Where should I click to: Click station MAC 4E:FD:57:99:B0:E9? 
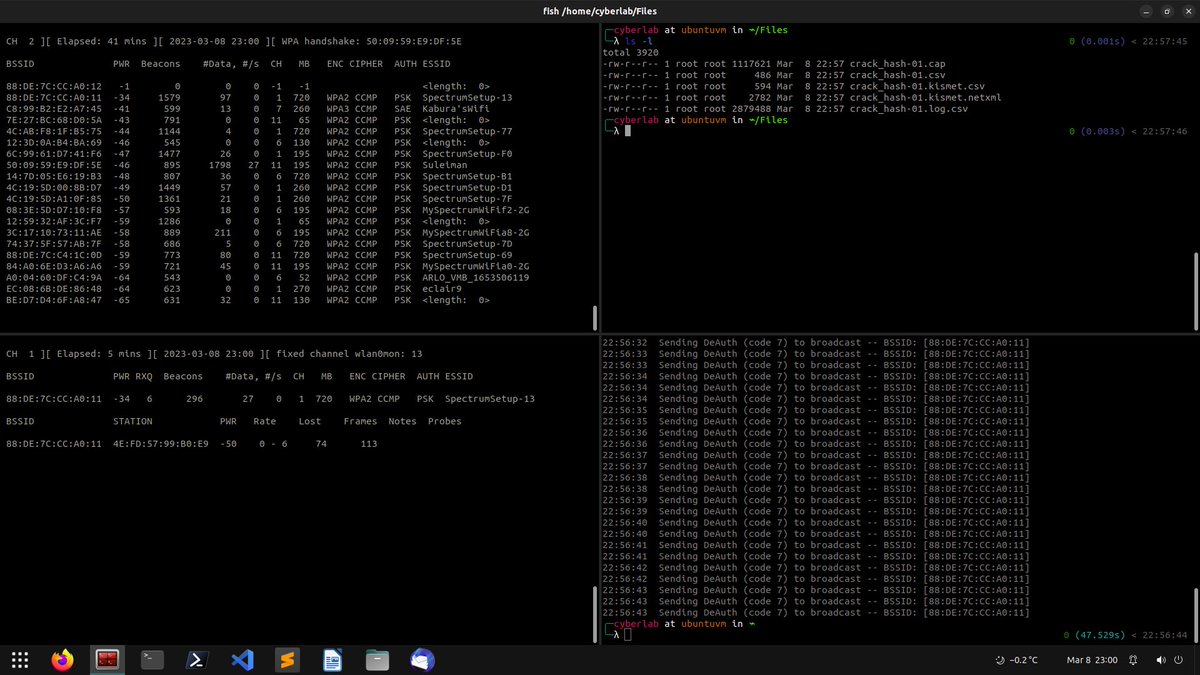pyautogui.click(x=162, y=444)
